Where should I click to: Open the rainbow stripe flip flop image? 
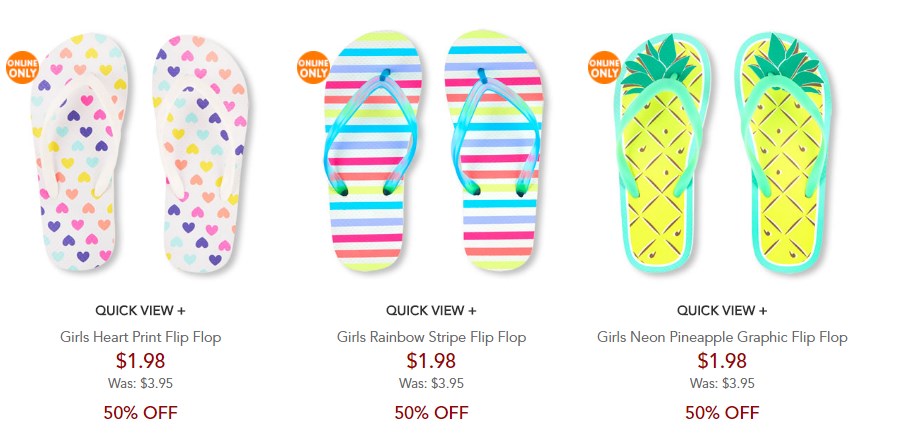(433, 151)
